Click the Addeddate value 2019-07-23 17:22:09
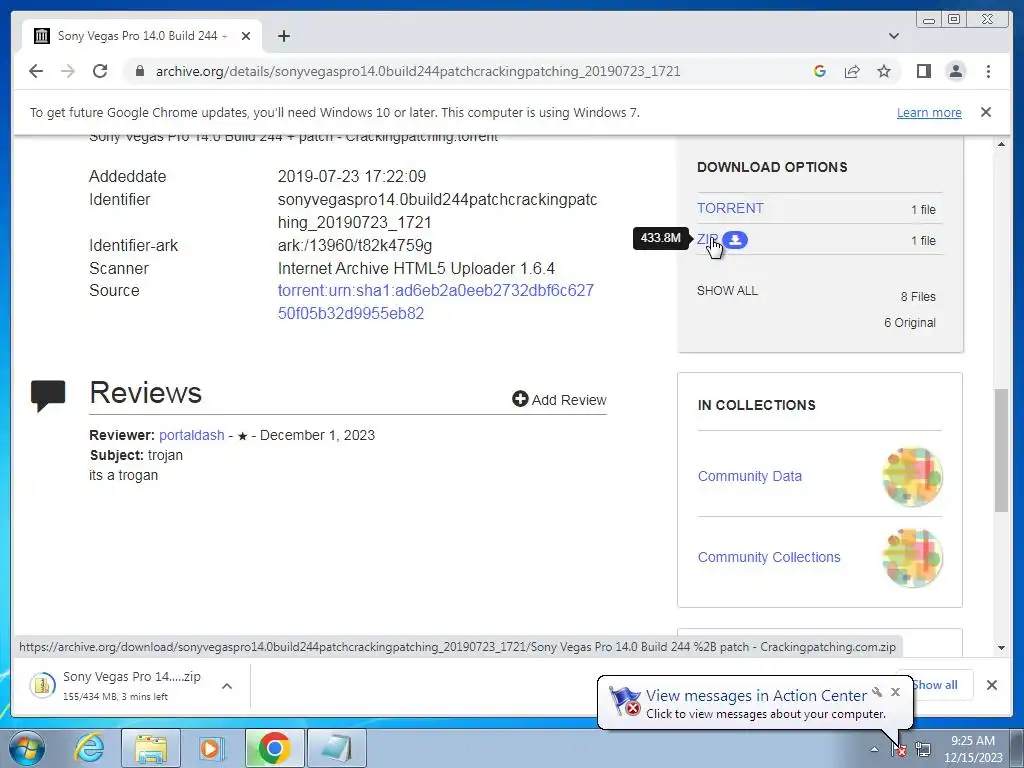Viewport: 1024px width, 768px height. coord(352,176)
